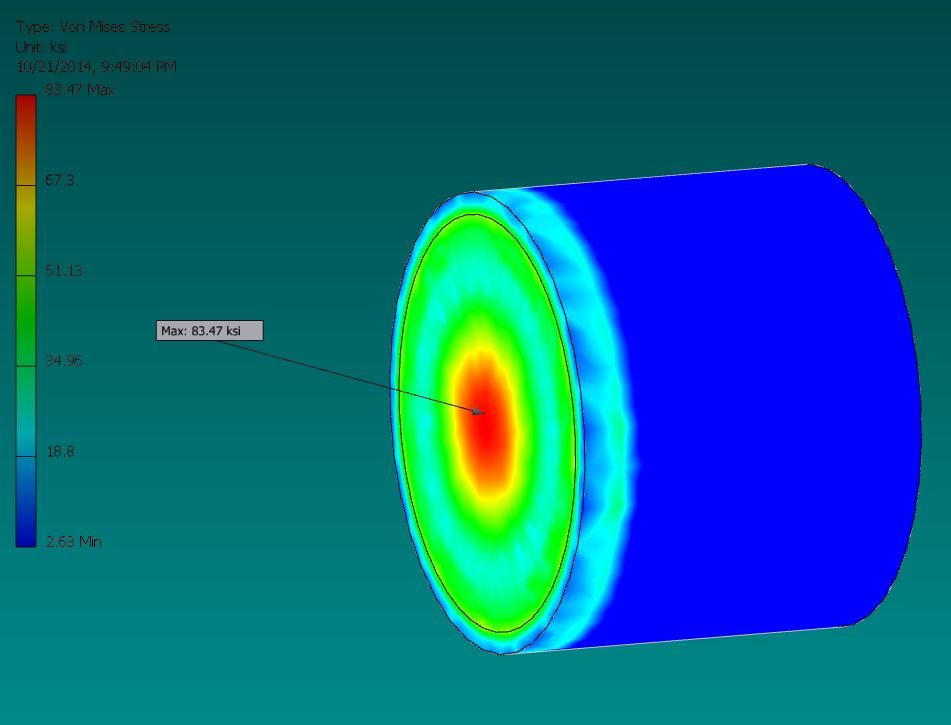Click the 'Type: Von Mises Stress' text
The image size is (951, 725).
click(x=93, y=27)
